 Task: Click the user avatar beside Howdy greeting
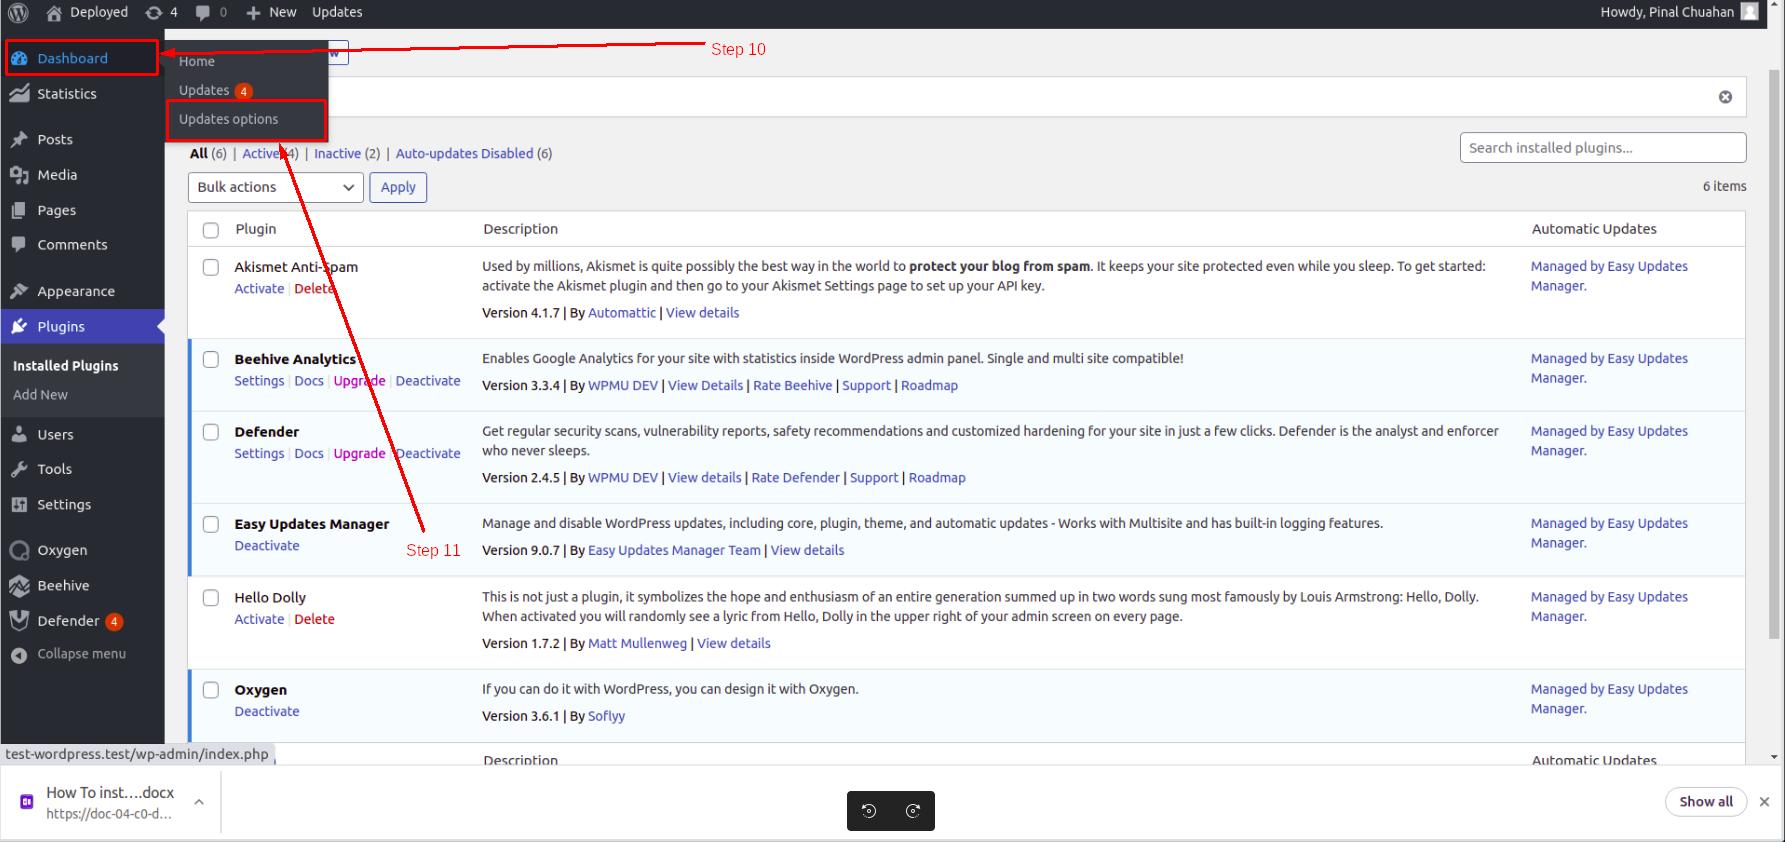[x=1749, y=12]
